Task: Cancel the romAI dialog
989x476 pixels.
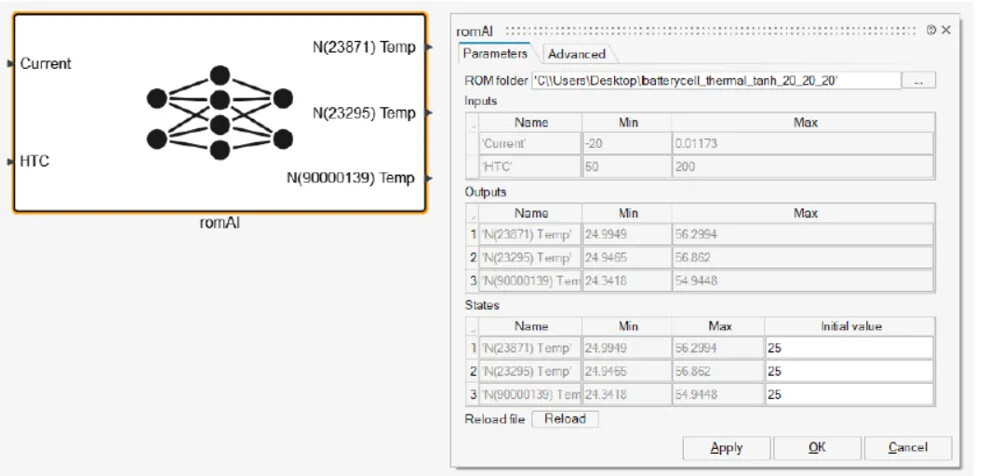Action: pos(907,447)
